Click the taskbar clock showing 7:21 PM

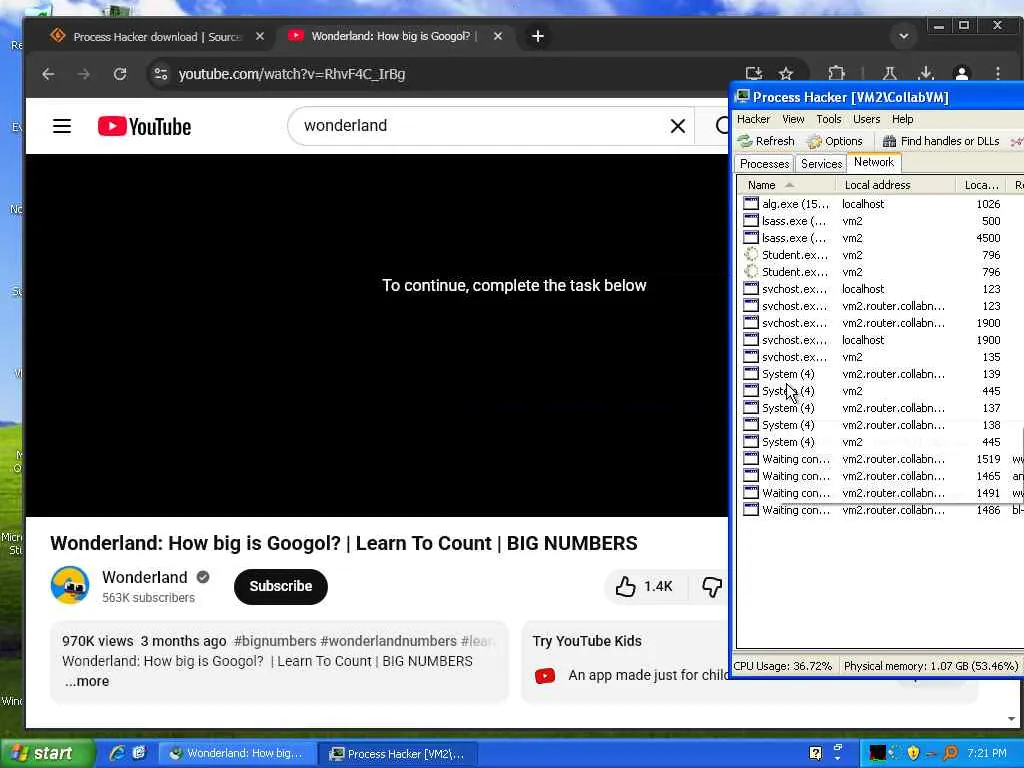click(987, 753)
